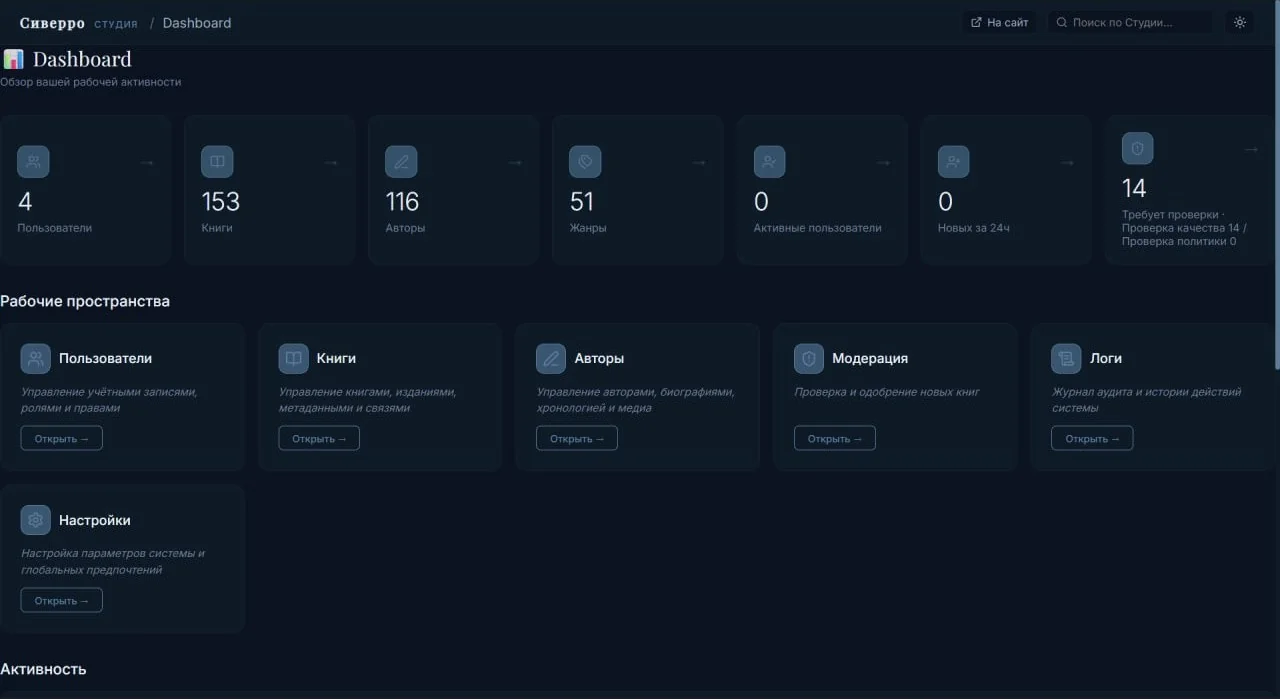Click the Авторы workspace pen icon
Image resolution: width=1280 pixels, height=699 pixels.
coord(551,358)
